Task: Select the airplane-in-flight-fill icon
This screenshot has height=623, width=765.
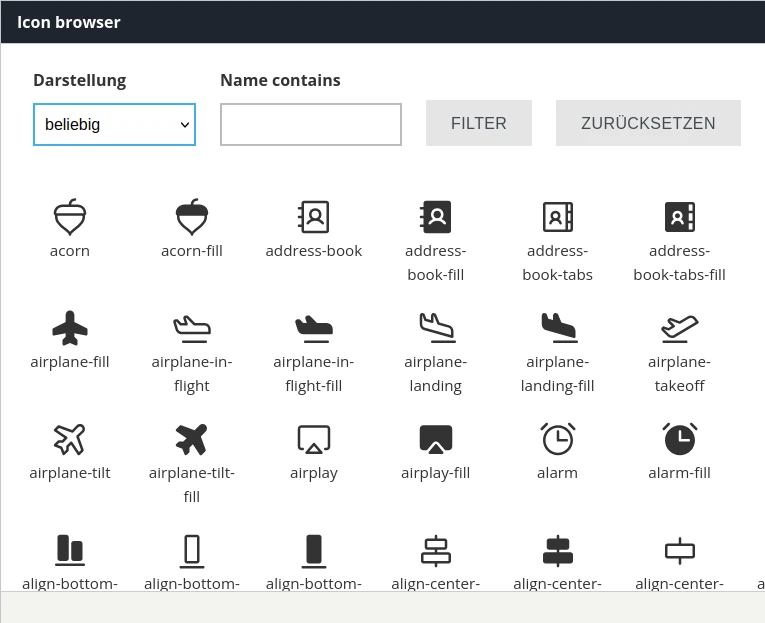Action: tap(314, 329)
